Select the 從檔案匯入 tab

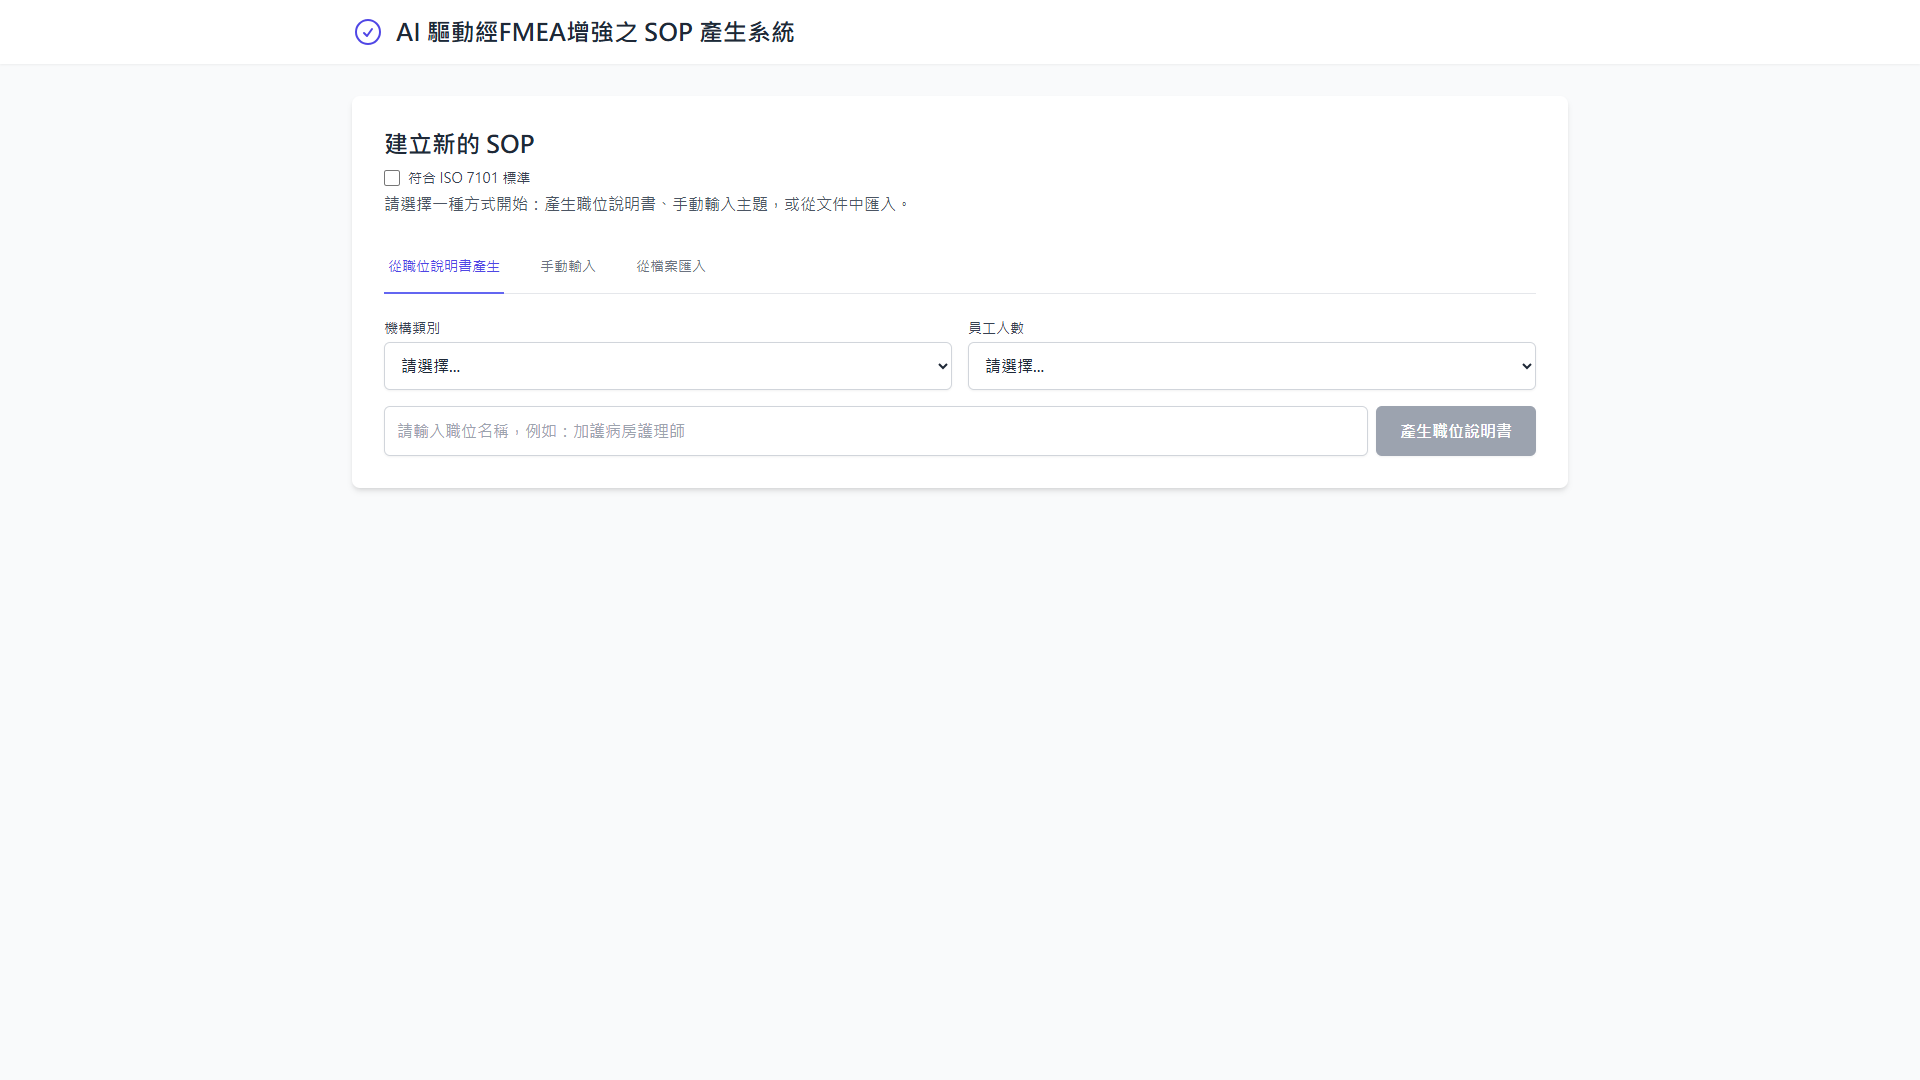coord(671,267)
